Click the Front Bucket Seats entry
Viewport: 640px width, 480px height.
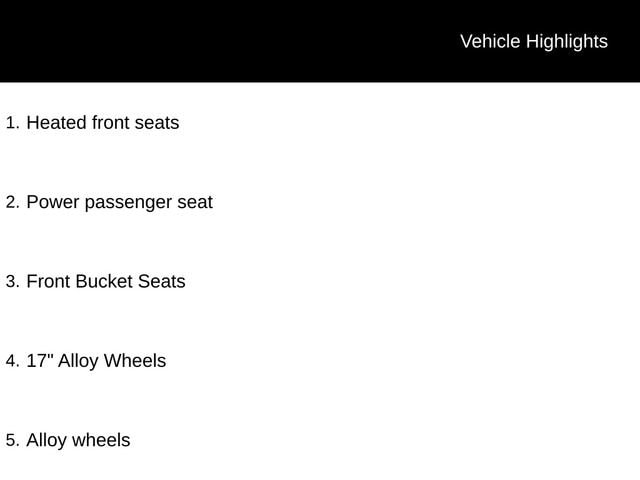[105, 281]
